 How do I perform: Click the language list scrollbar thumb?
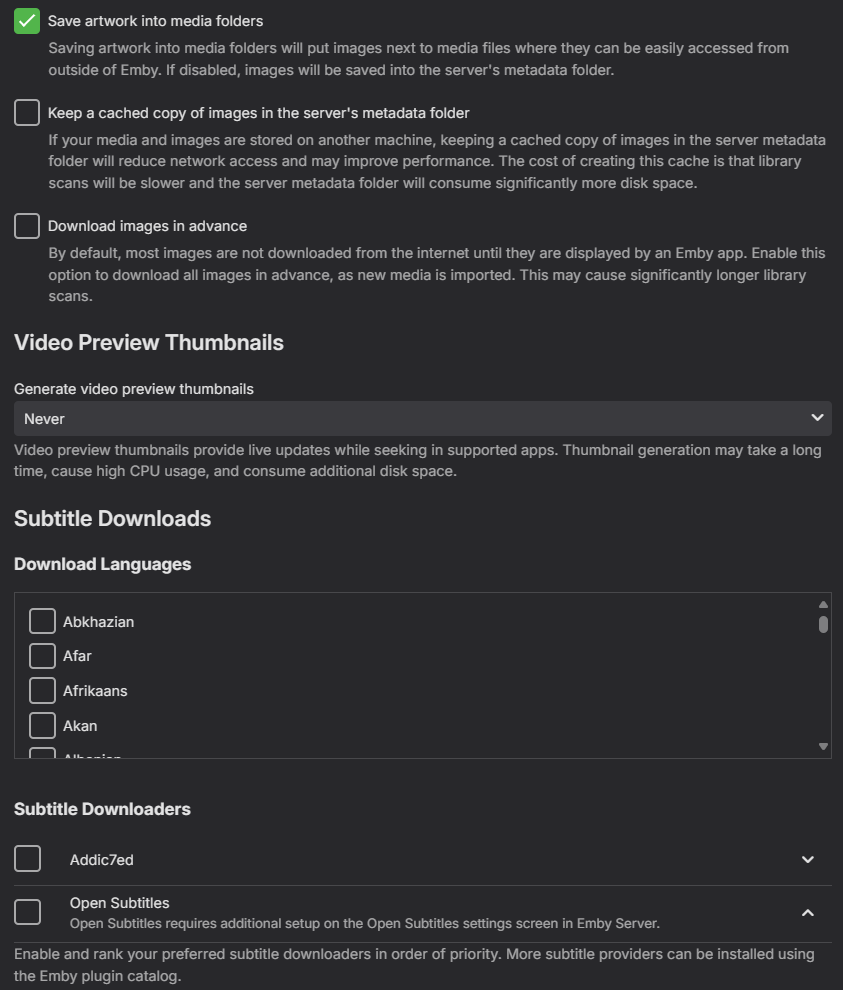(823, 625)
